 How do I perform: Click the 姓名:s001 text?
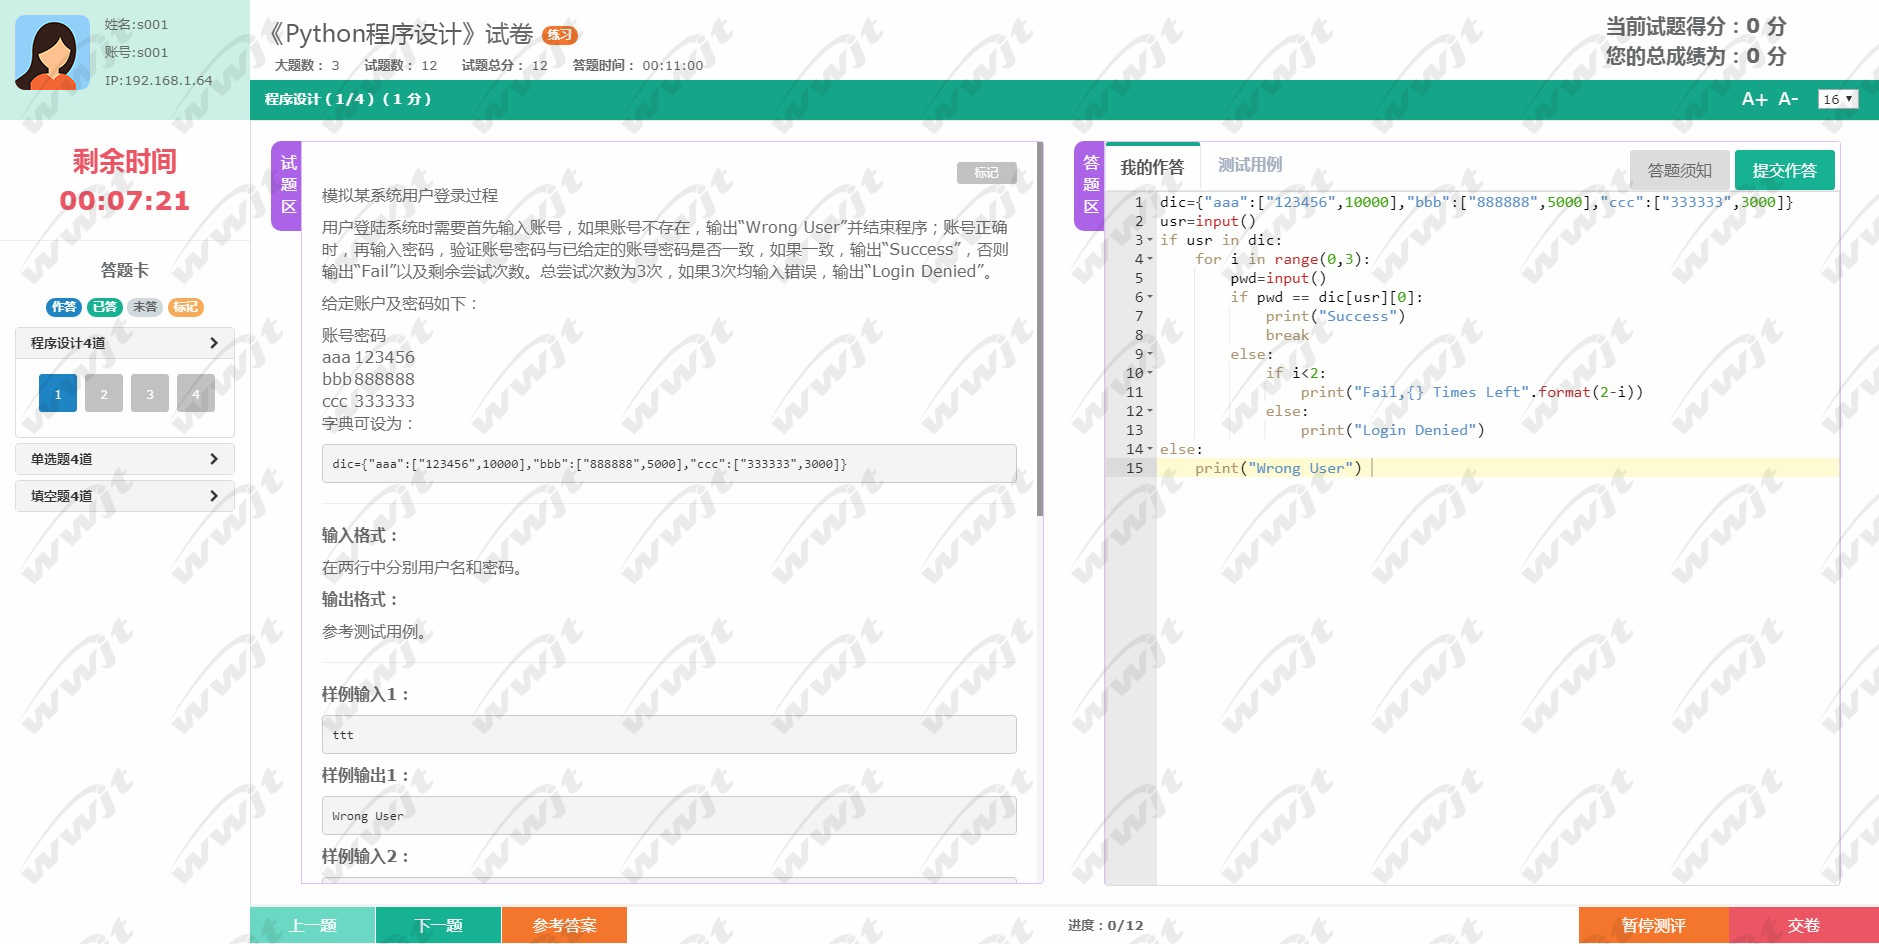[136, 24]
